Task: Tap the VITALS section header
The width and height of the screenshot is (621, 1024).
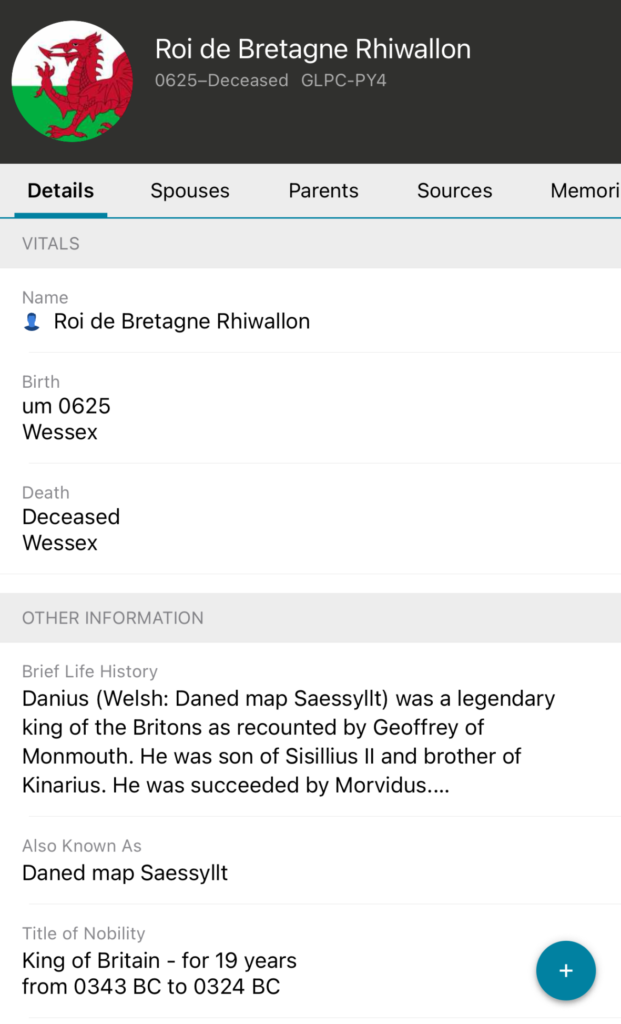Action: [x=51, y=243]
